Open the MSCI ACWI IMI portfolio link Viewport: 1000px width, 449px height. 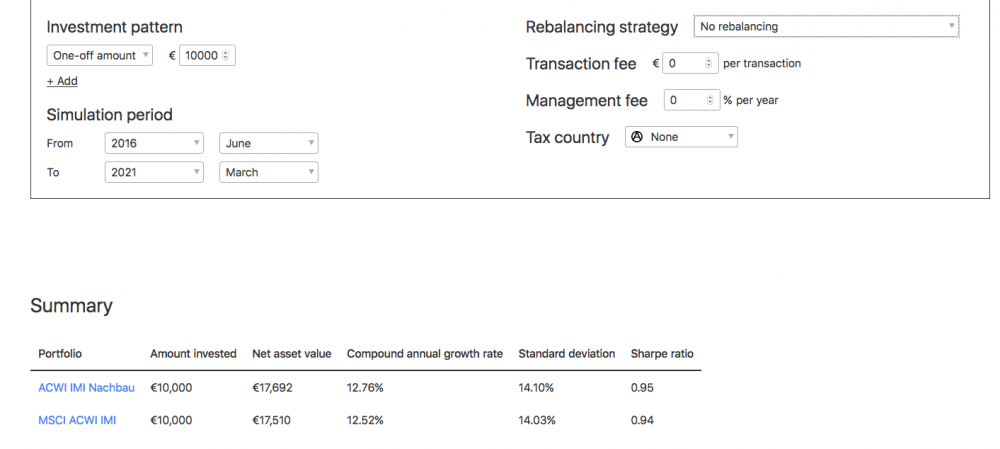[77, 420]
